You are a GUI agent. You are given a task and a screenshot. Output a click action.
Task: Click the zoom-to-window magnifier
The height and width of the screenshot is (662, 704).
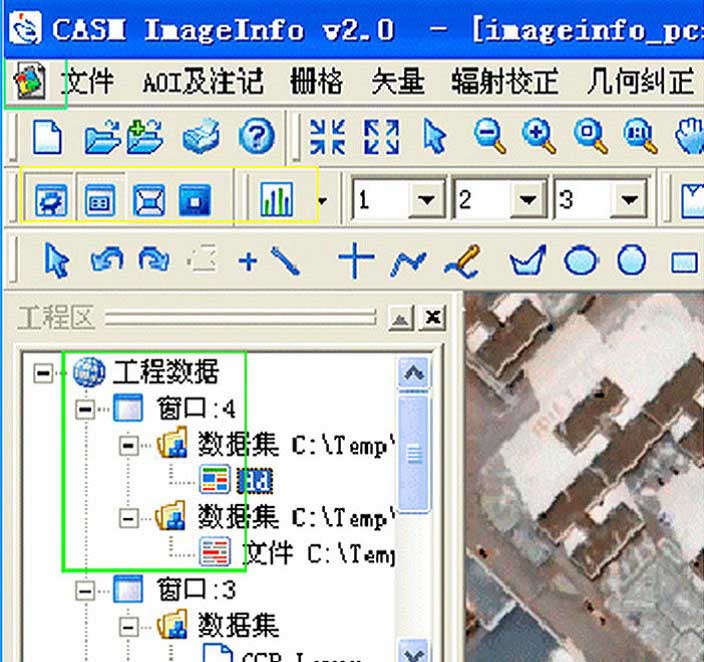(x=591, y=136)
